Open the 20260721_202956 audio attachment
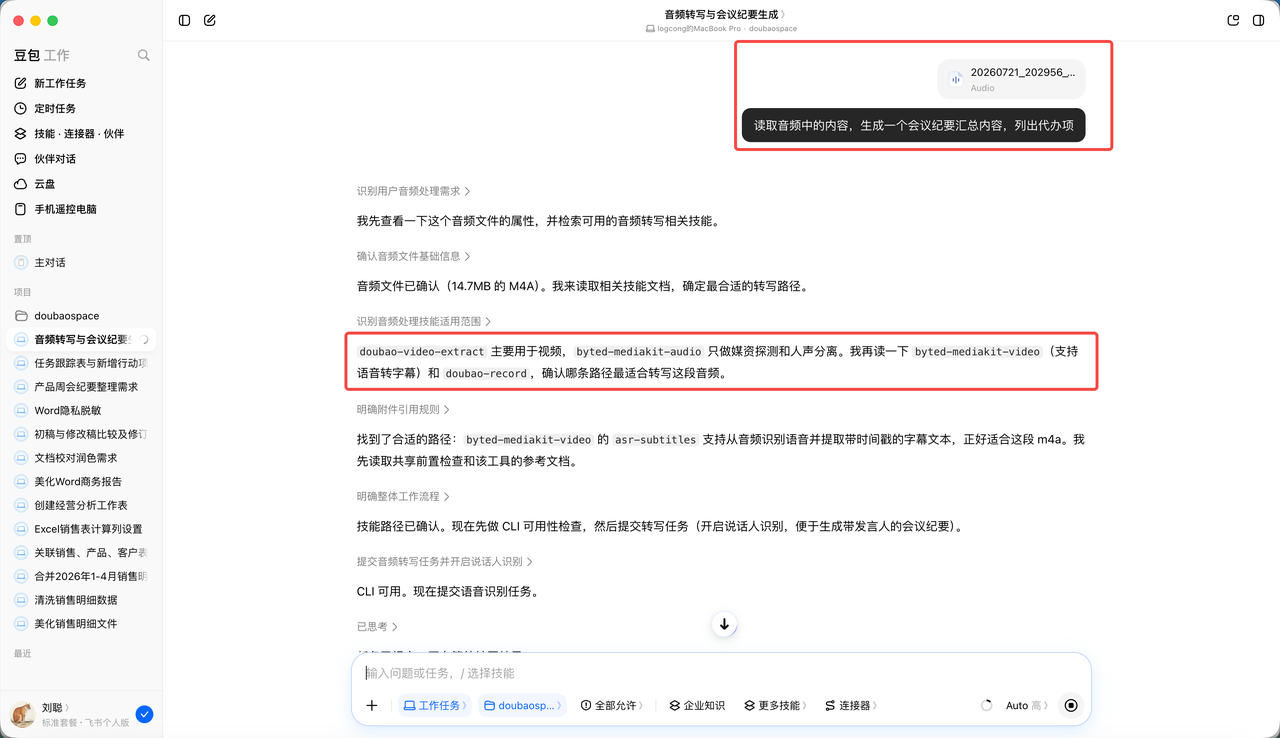1280x738 pixels. pos(1011,79)
